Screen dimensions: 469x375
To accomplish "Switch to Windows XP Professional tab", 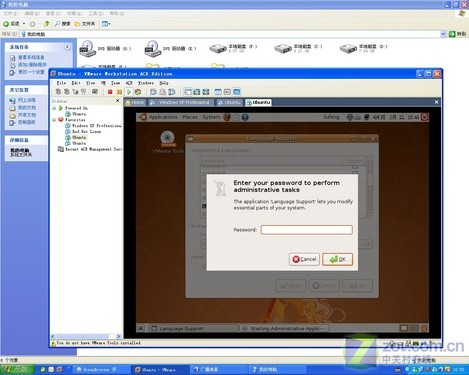I will (x=180, y=102).
